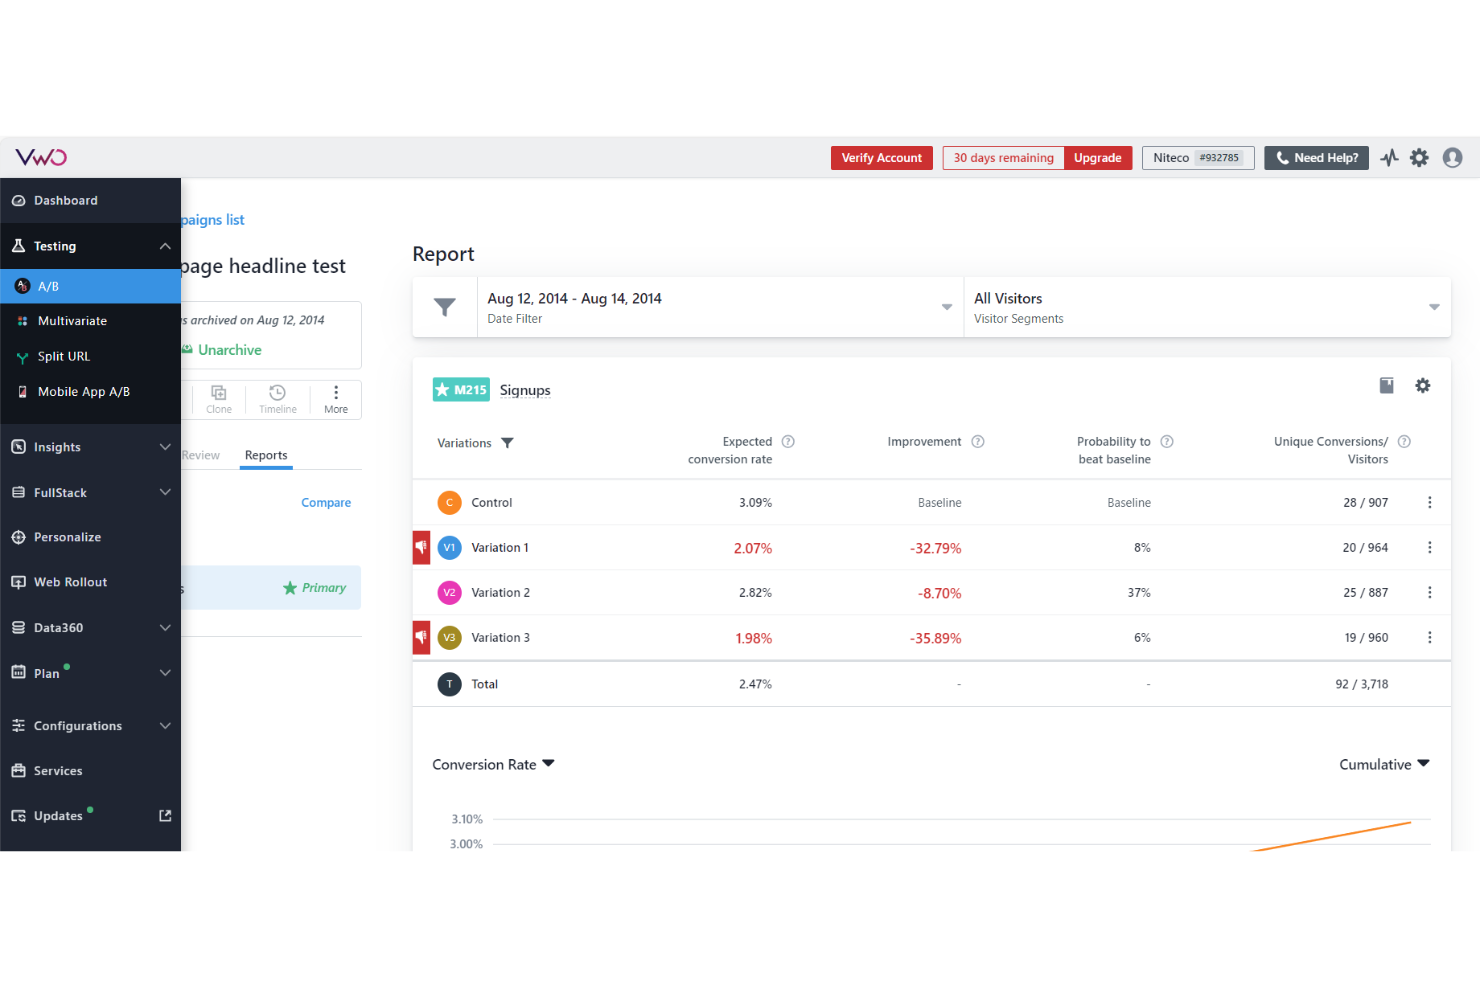Open the header settings gear
Image resolution: width=1480 pixels, height=987 pixels.
tap(1419, 158)
